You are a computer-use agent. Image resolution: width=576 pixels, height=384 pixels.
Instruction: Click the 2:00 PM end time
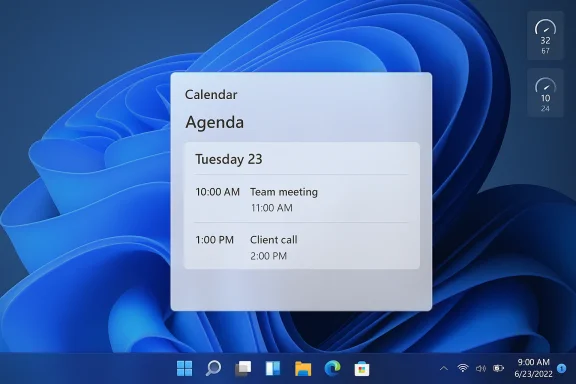[x=269, y=256]
